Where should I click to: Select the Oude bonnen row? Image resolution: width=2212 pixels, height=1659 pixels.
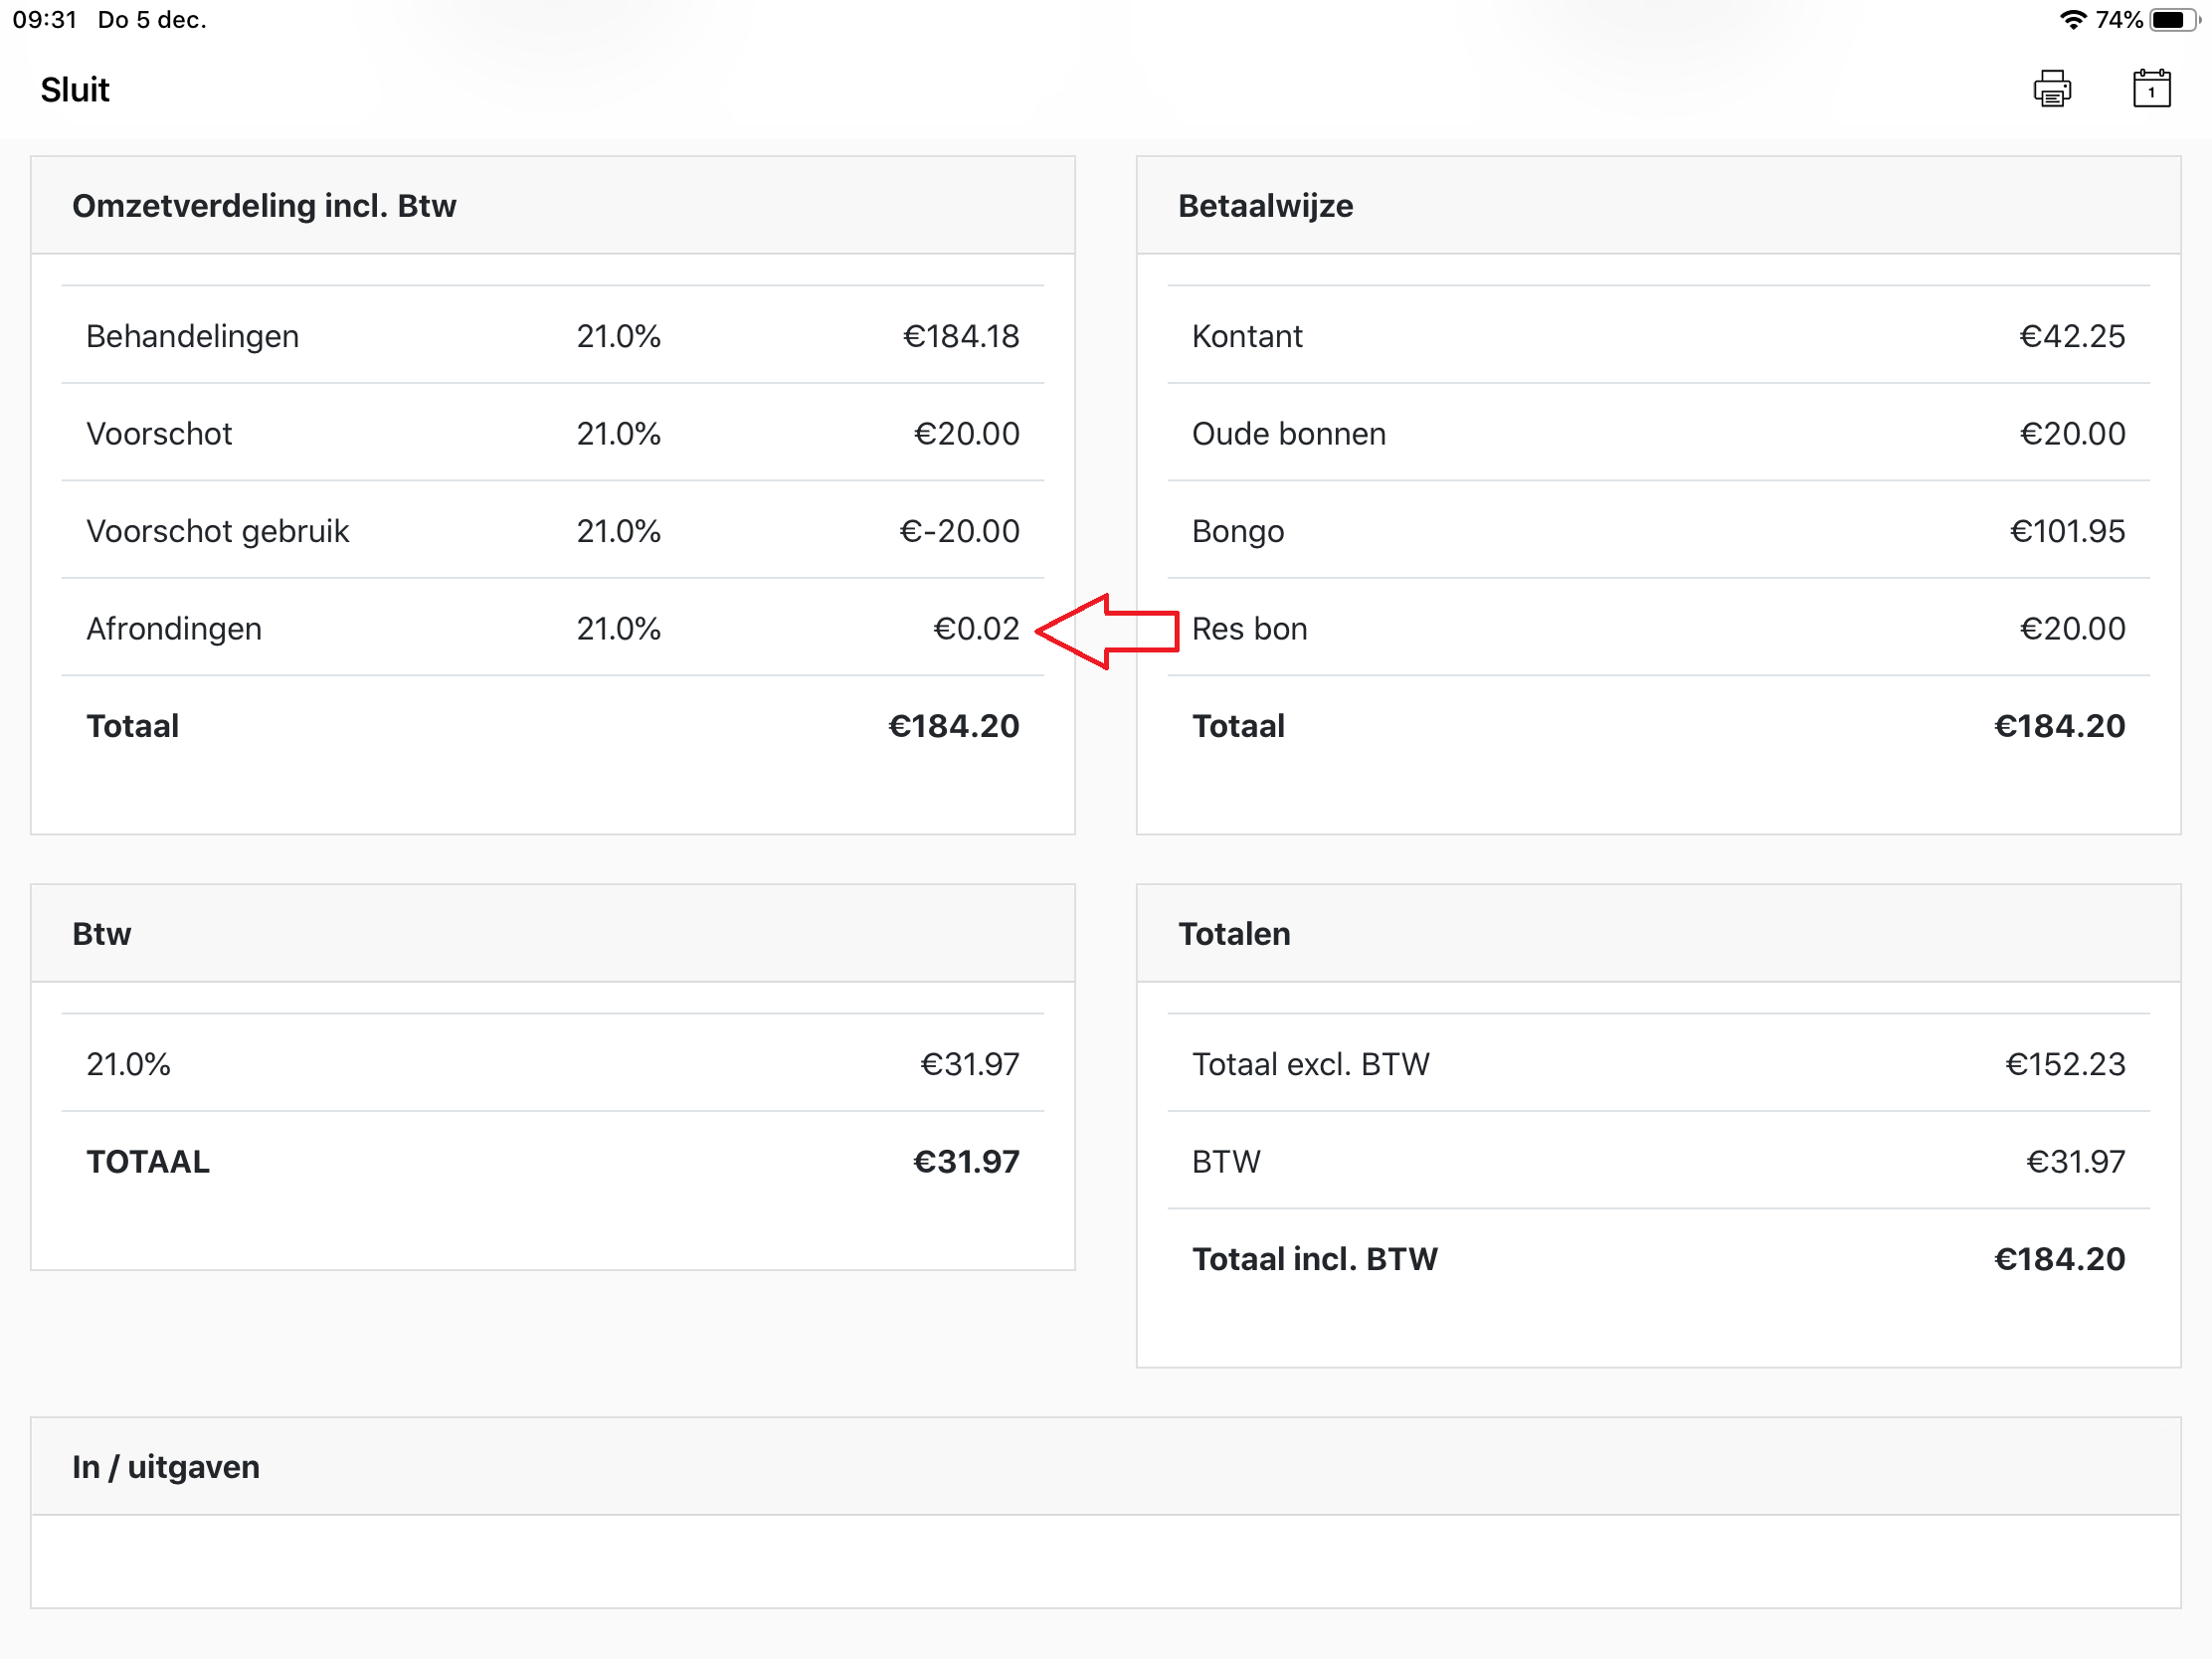tap(1657, 434)
